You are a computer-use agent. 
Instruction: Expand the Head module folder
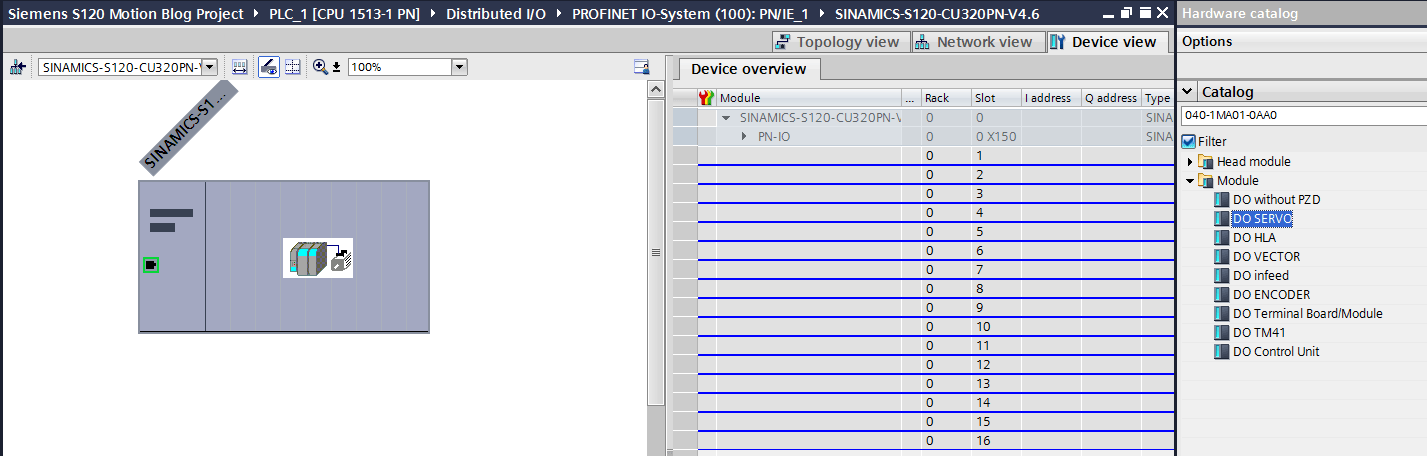click(1190, 162)
